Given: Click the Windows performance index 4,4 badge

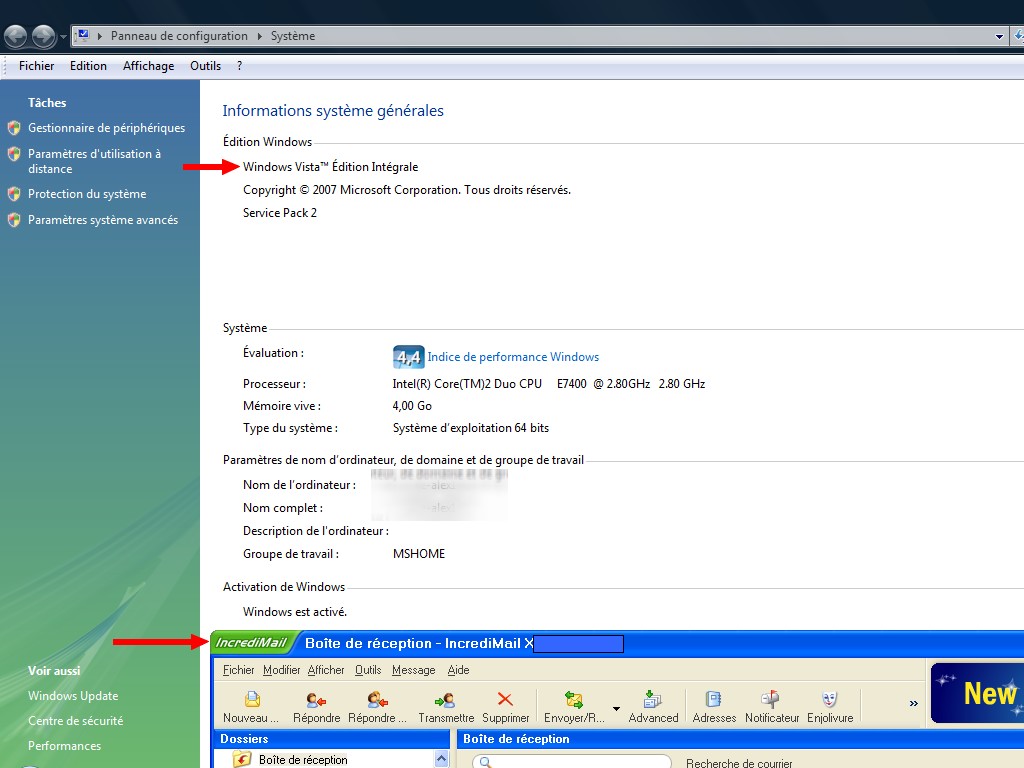Looking at the screenshot, I should point(408,357).
